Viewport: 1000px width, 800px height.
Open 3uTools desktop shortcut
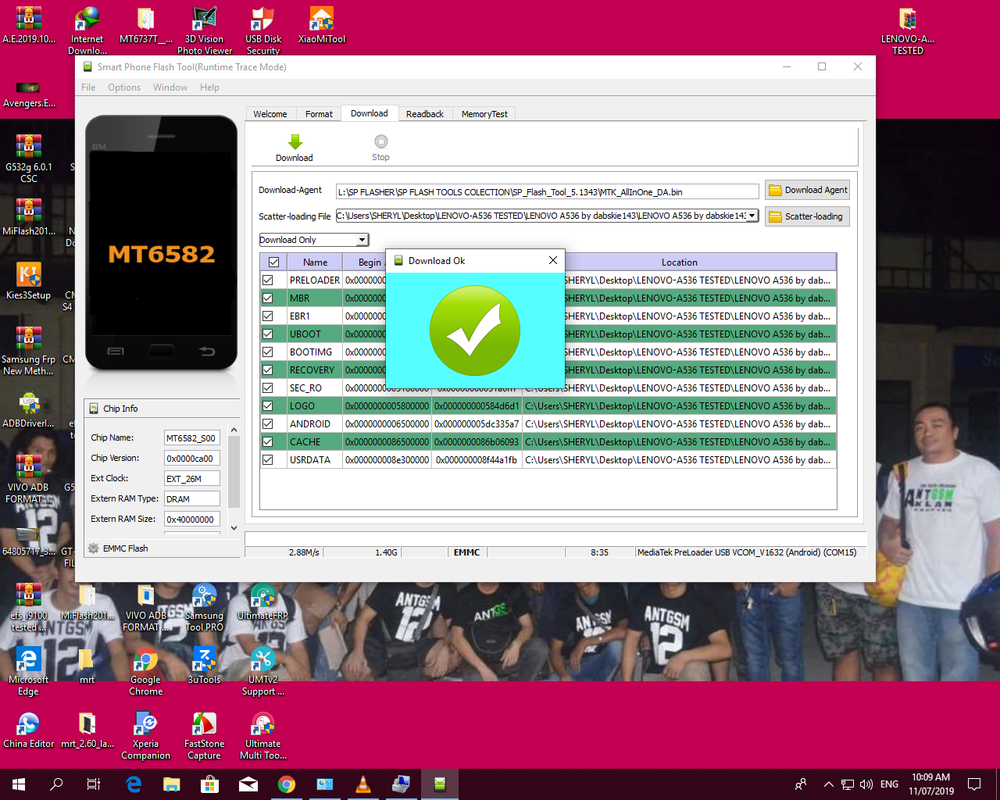pos(204,667)
